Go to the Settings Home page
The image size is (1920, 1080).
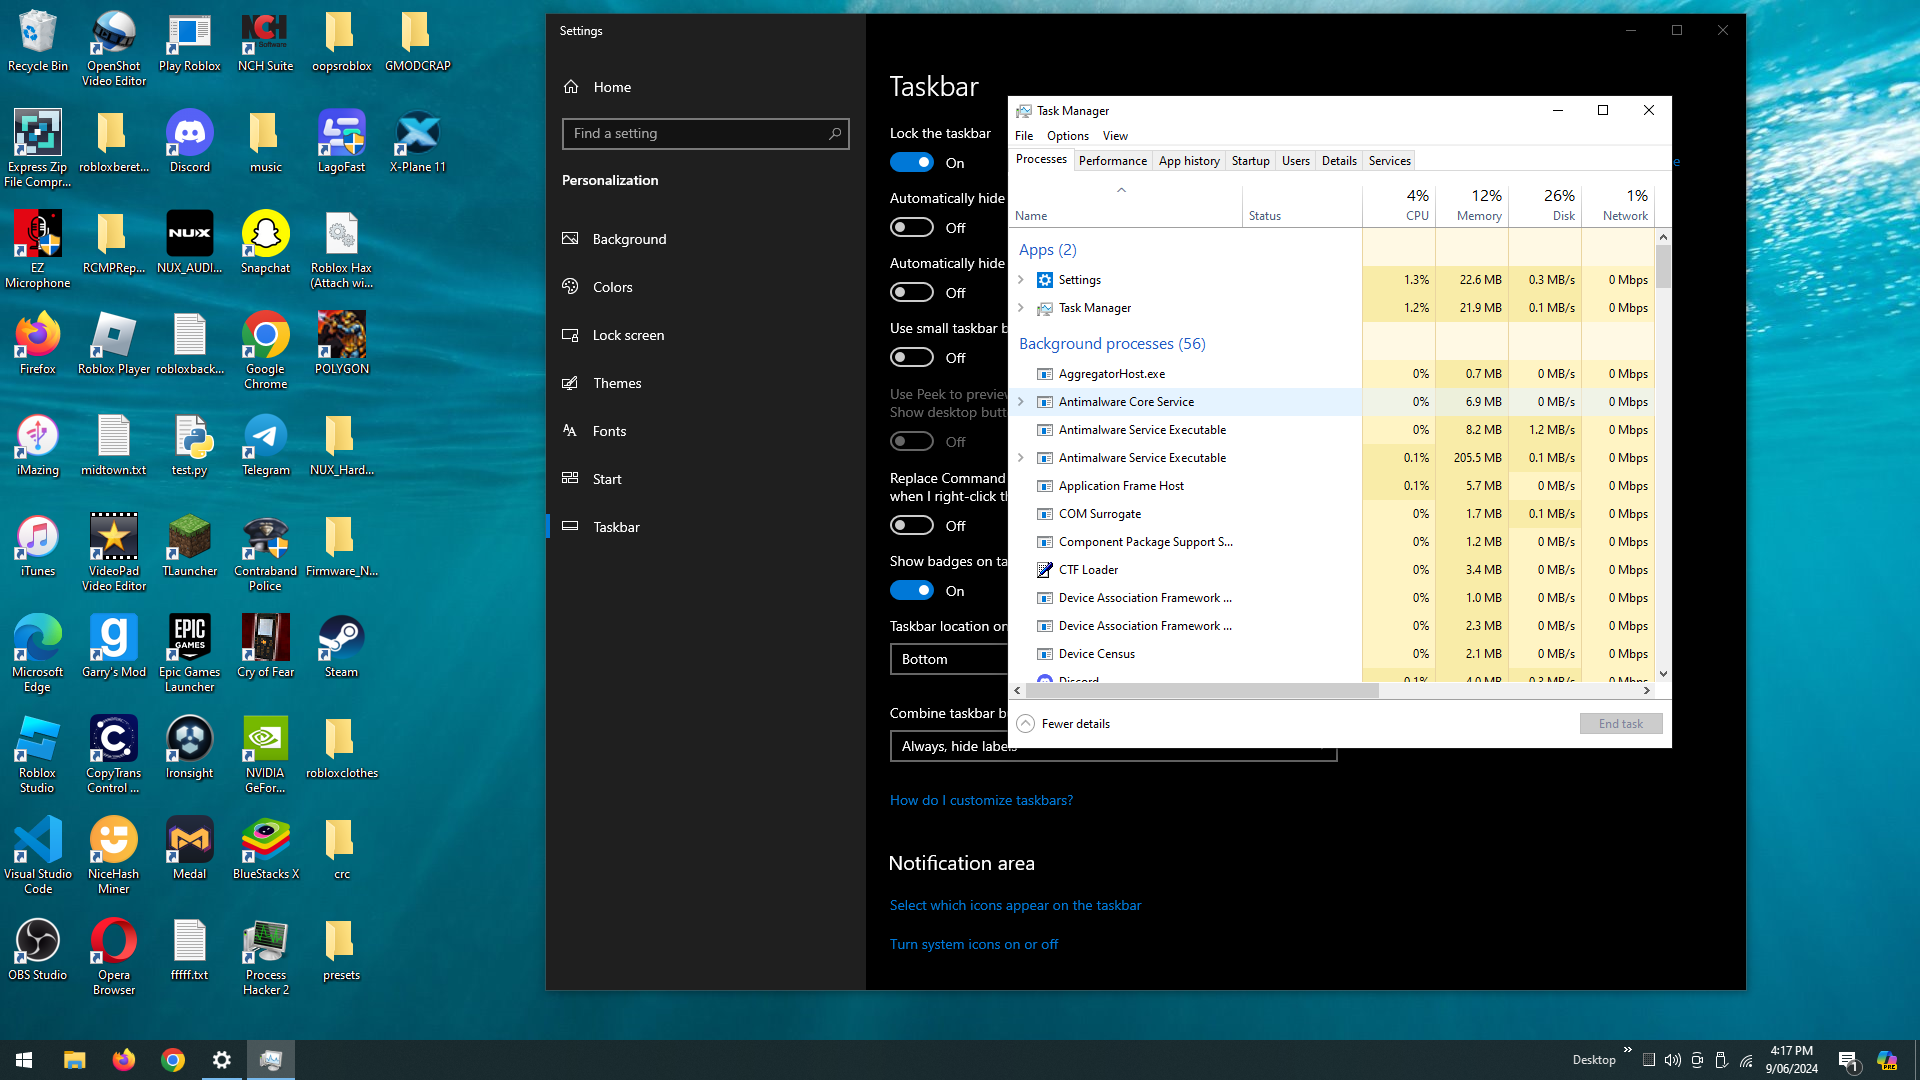611,87
